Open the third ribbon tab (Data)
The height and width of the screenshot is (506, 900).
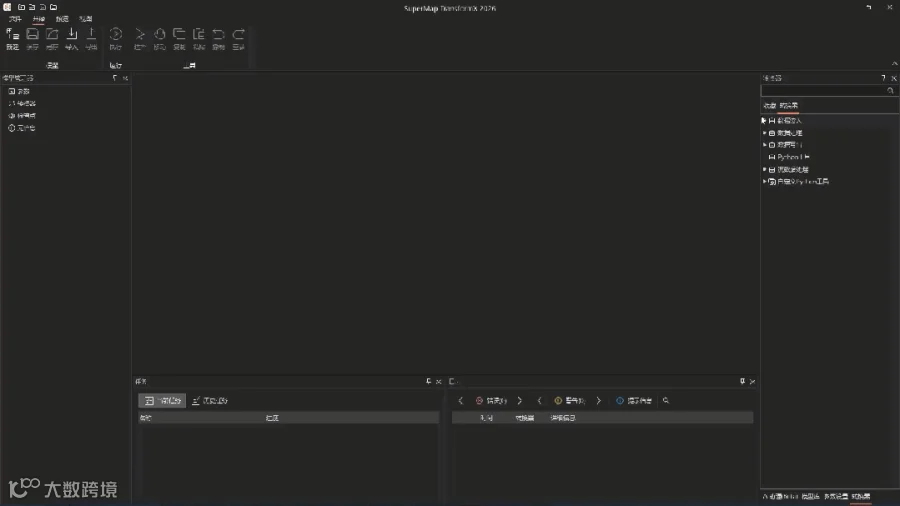(62, 19)
